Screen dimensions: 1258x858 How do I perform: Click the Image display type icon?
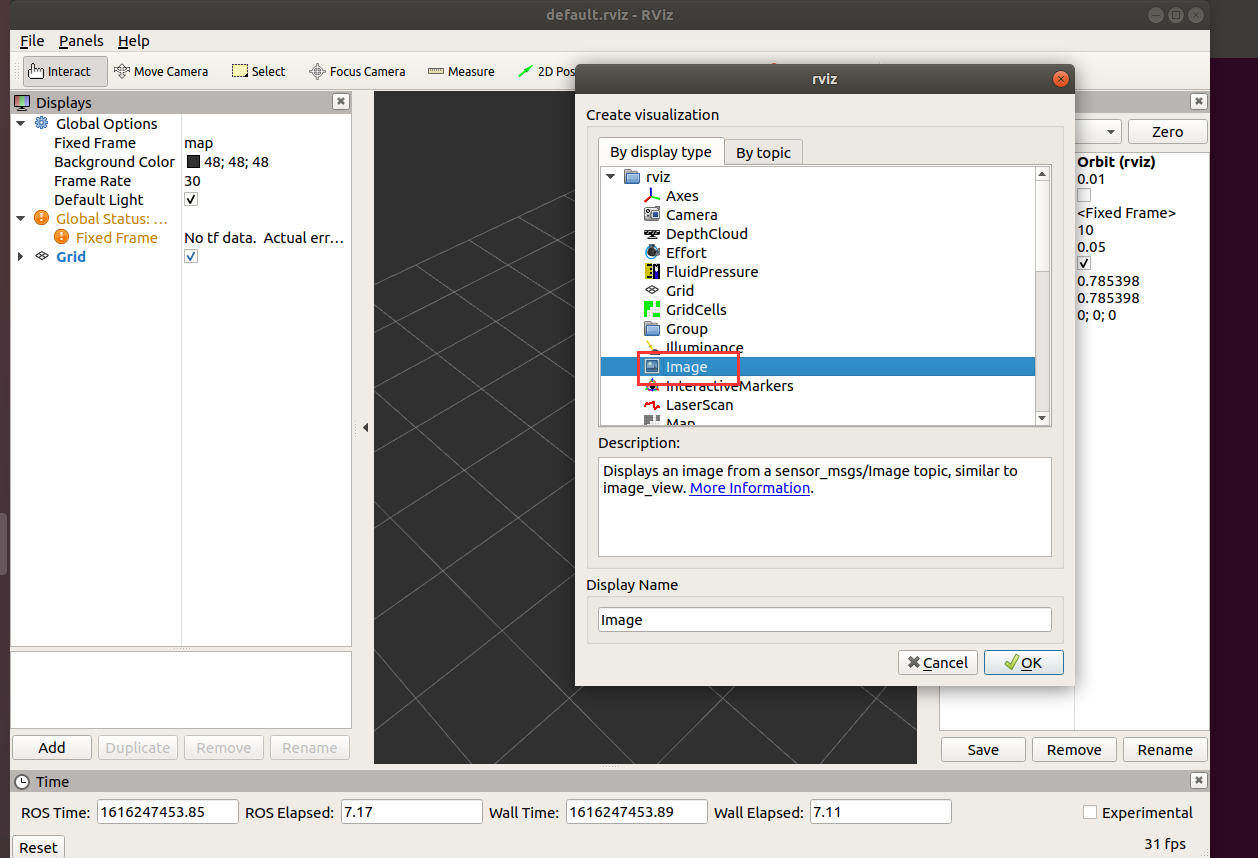(x=652, y=367)
